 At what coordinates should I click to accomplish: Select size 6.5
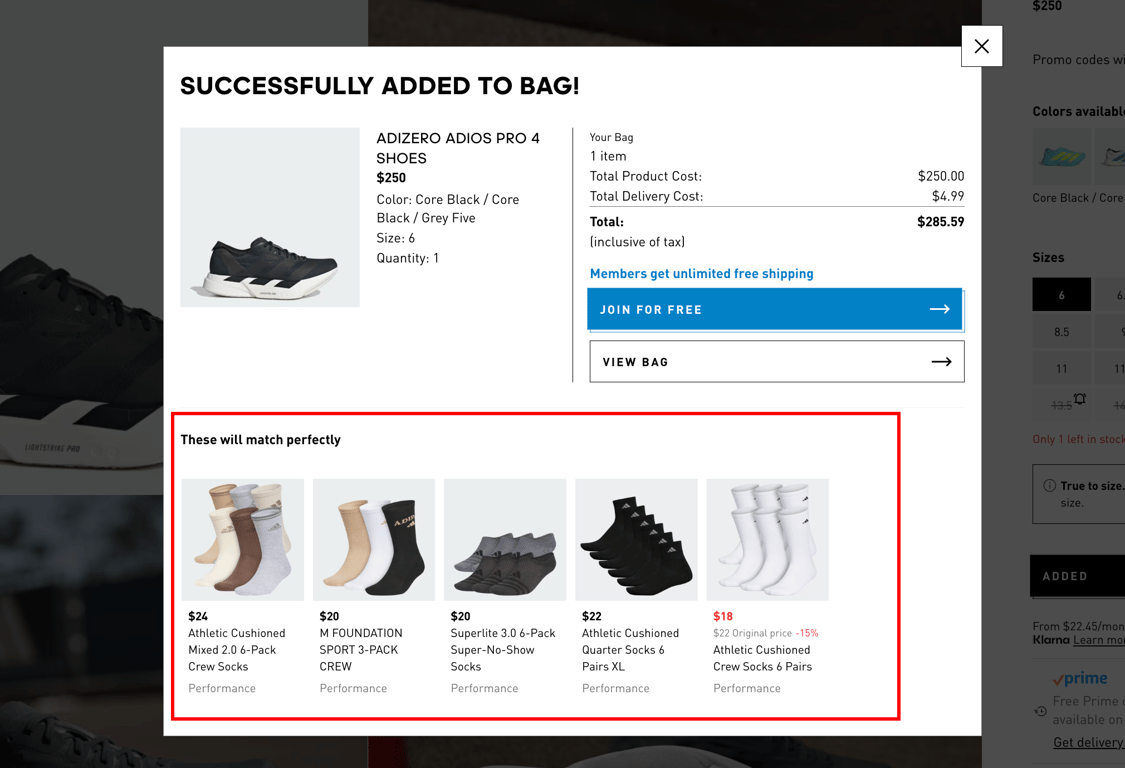[x=1110, y=294]
